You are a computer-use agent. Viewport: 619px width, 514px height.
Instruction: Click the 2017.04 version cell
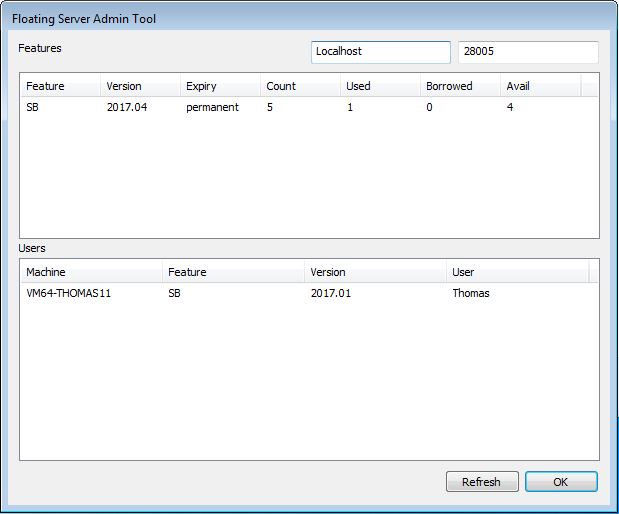pos(125,108)
